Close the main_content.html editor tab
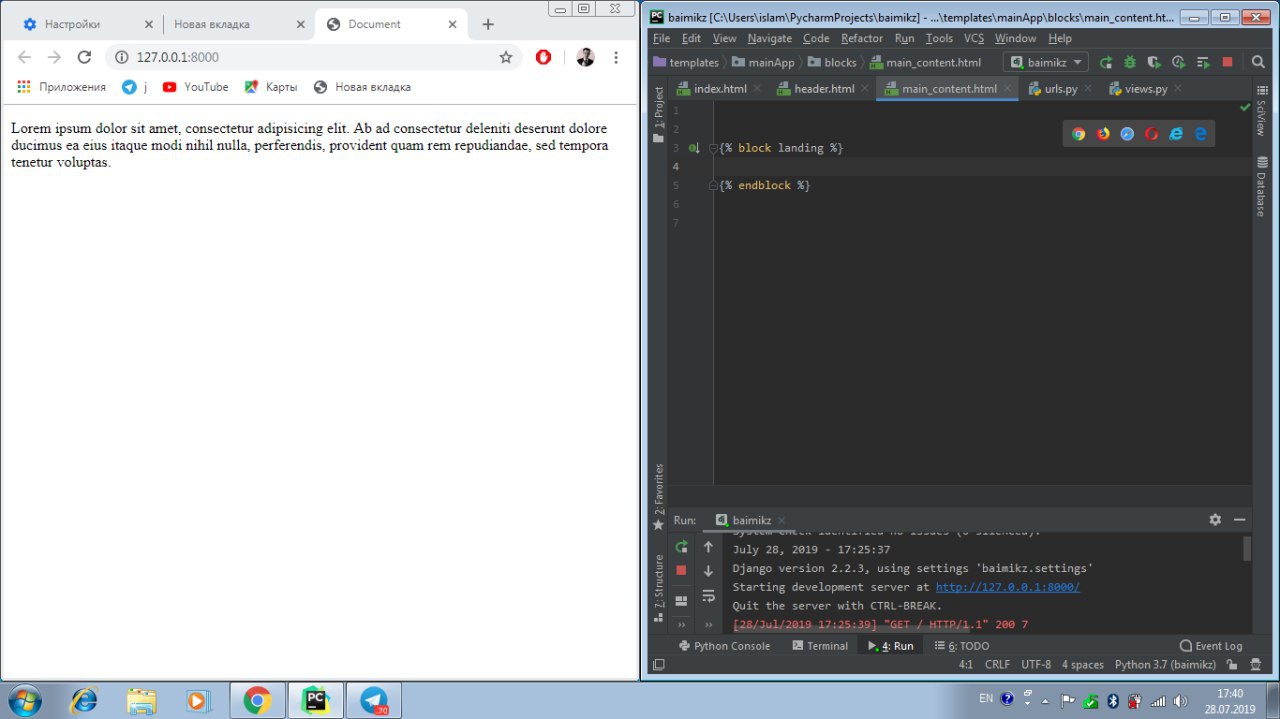The height and width of the screenshot is (719, 1280). click(1008, 88)
